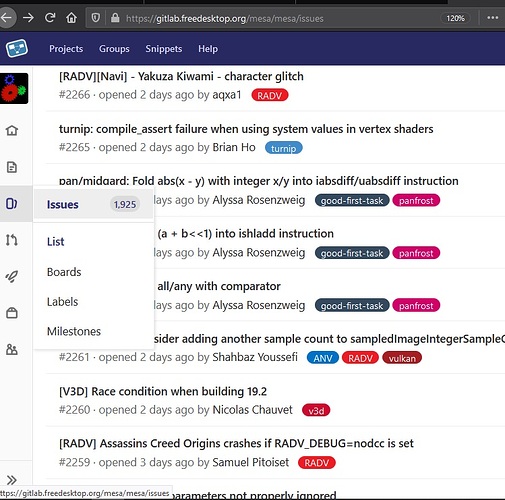Filter by RADV label on issue #2266

click(270, 95)
